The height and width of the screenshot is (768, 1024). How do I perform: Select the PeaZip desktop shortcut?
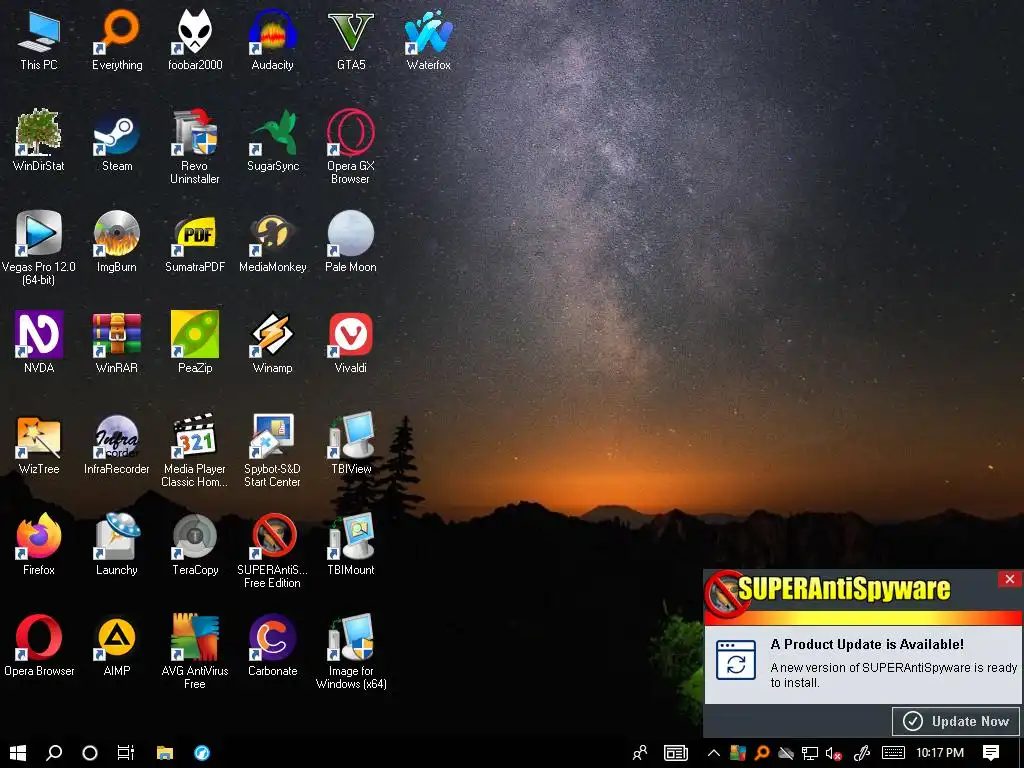(195, 342)
